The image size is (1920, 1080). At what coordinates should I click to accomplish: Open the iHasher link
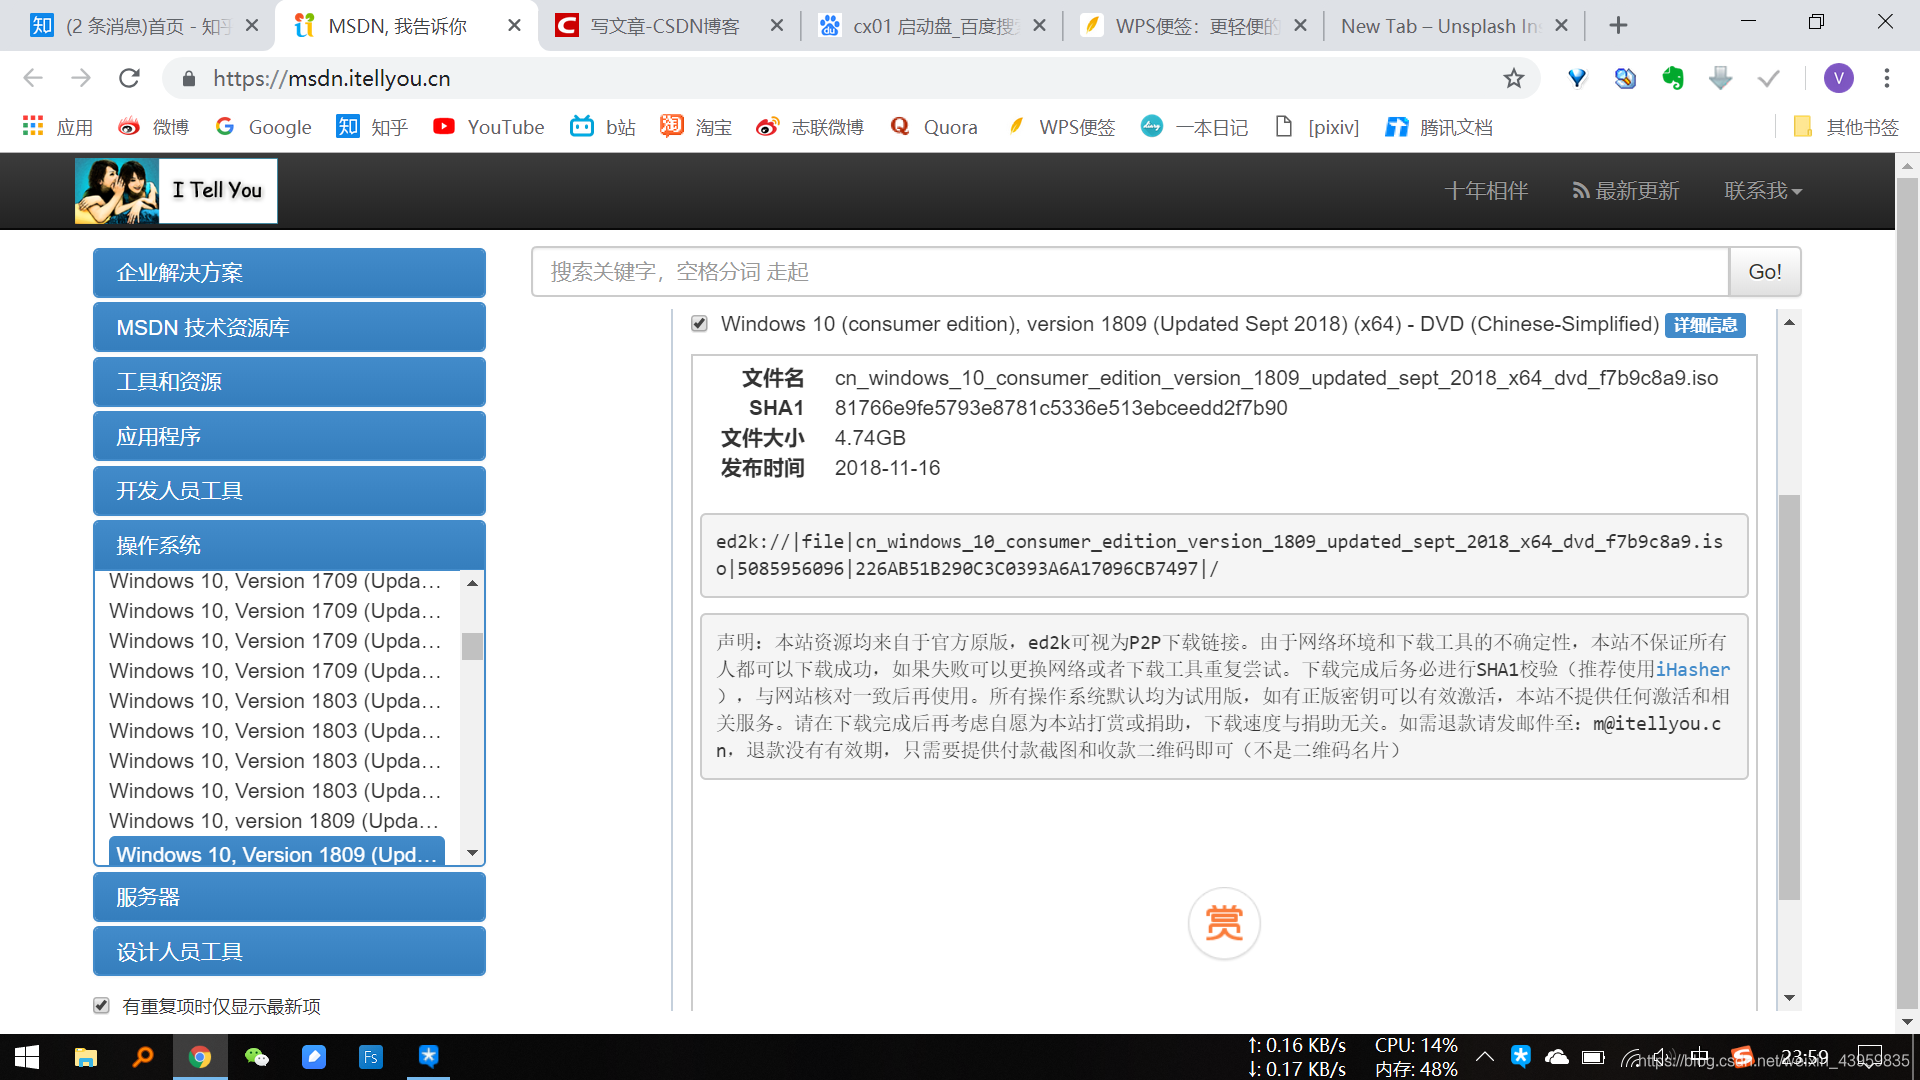(x=1692, y=669)
